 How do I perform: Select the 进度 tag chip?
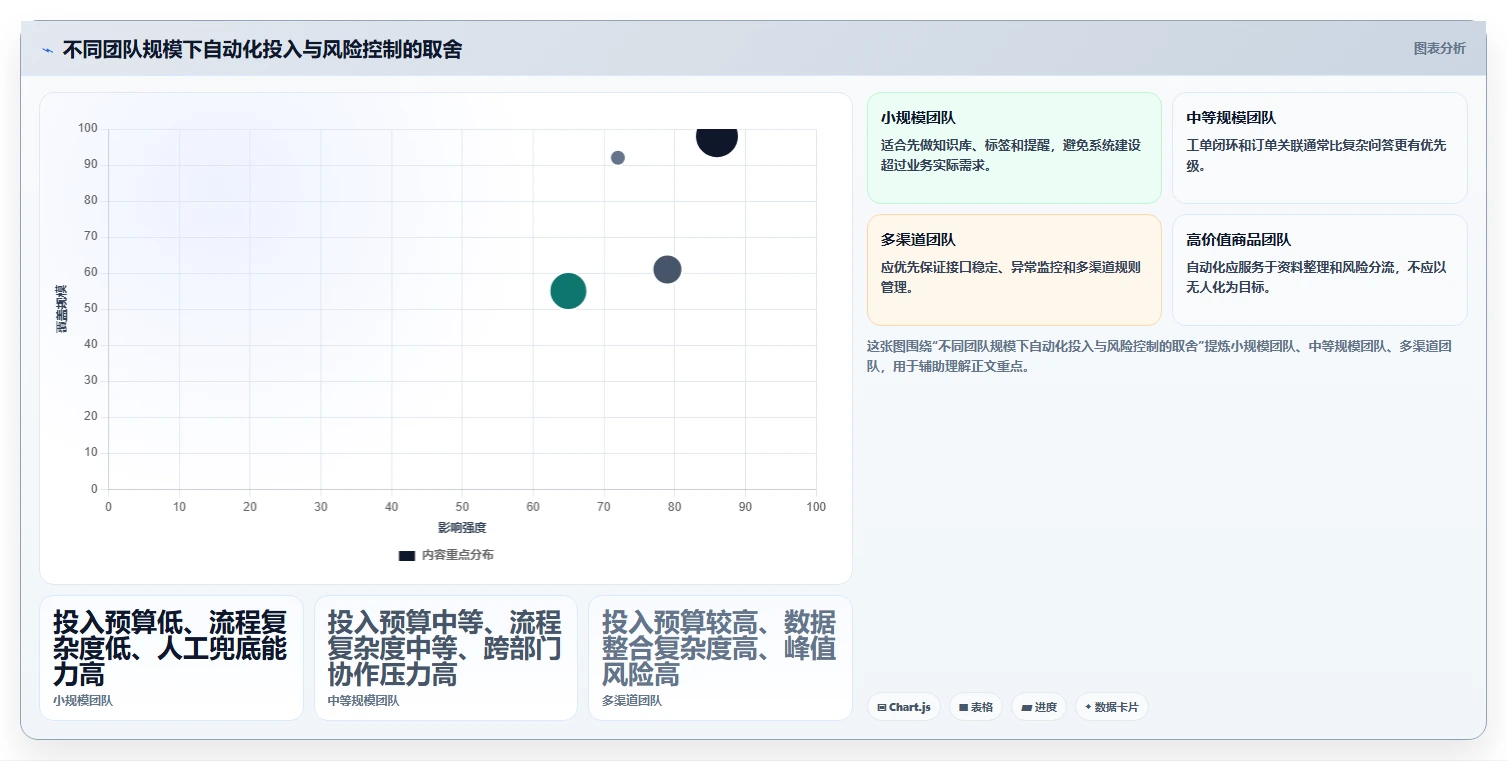(x=1039, y=707)
